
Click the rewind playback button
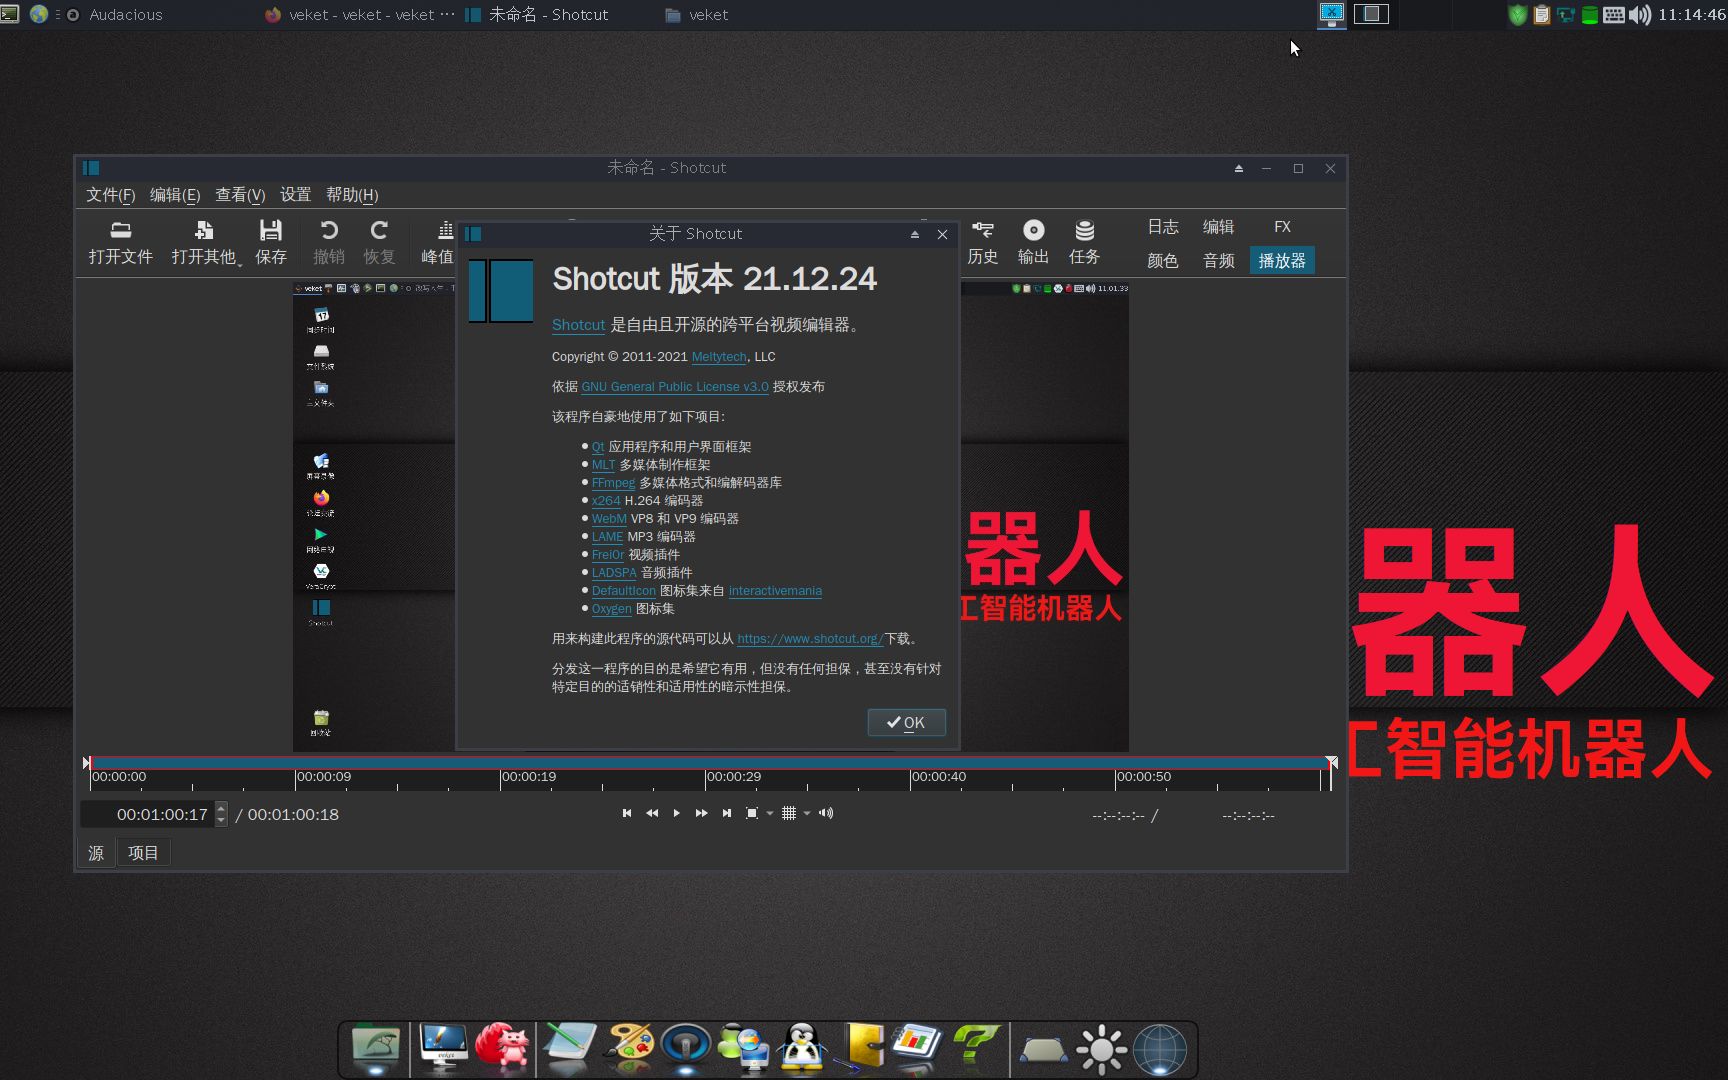point(652,813)
